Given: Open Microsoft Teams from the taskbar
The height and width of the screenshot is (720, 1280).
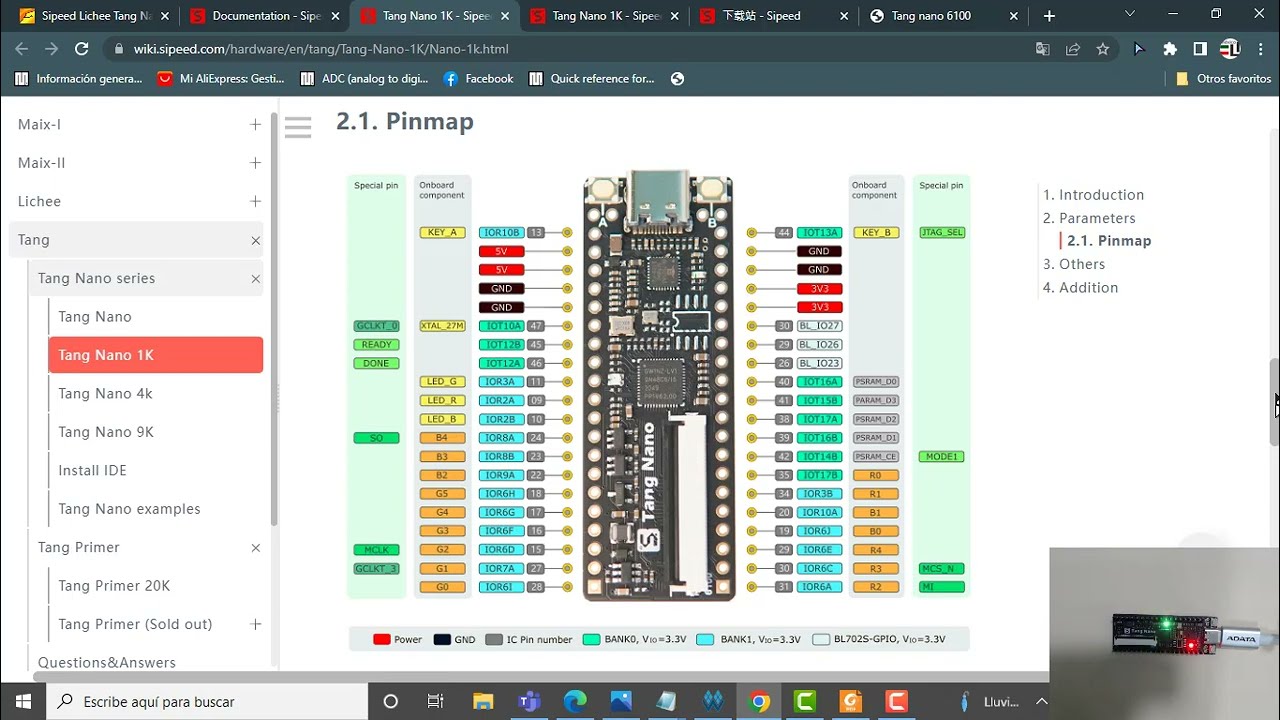Looking at the screenshot, I should [529, 701].
